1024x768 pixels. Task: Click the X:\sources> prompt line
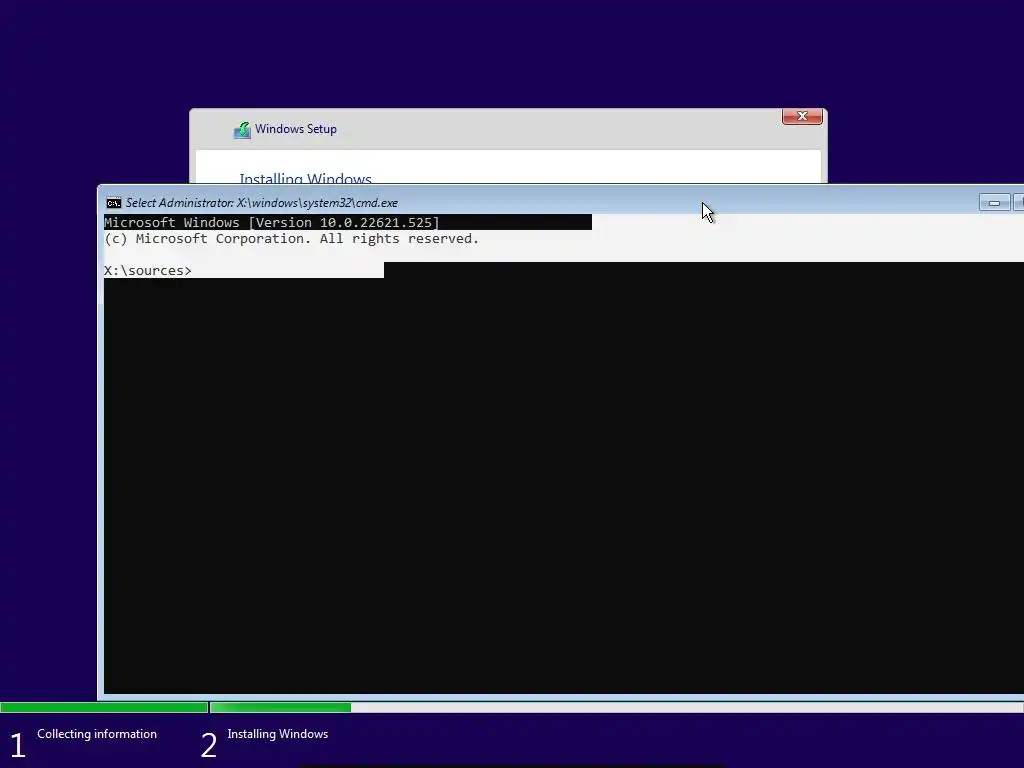point(148,270)
